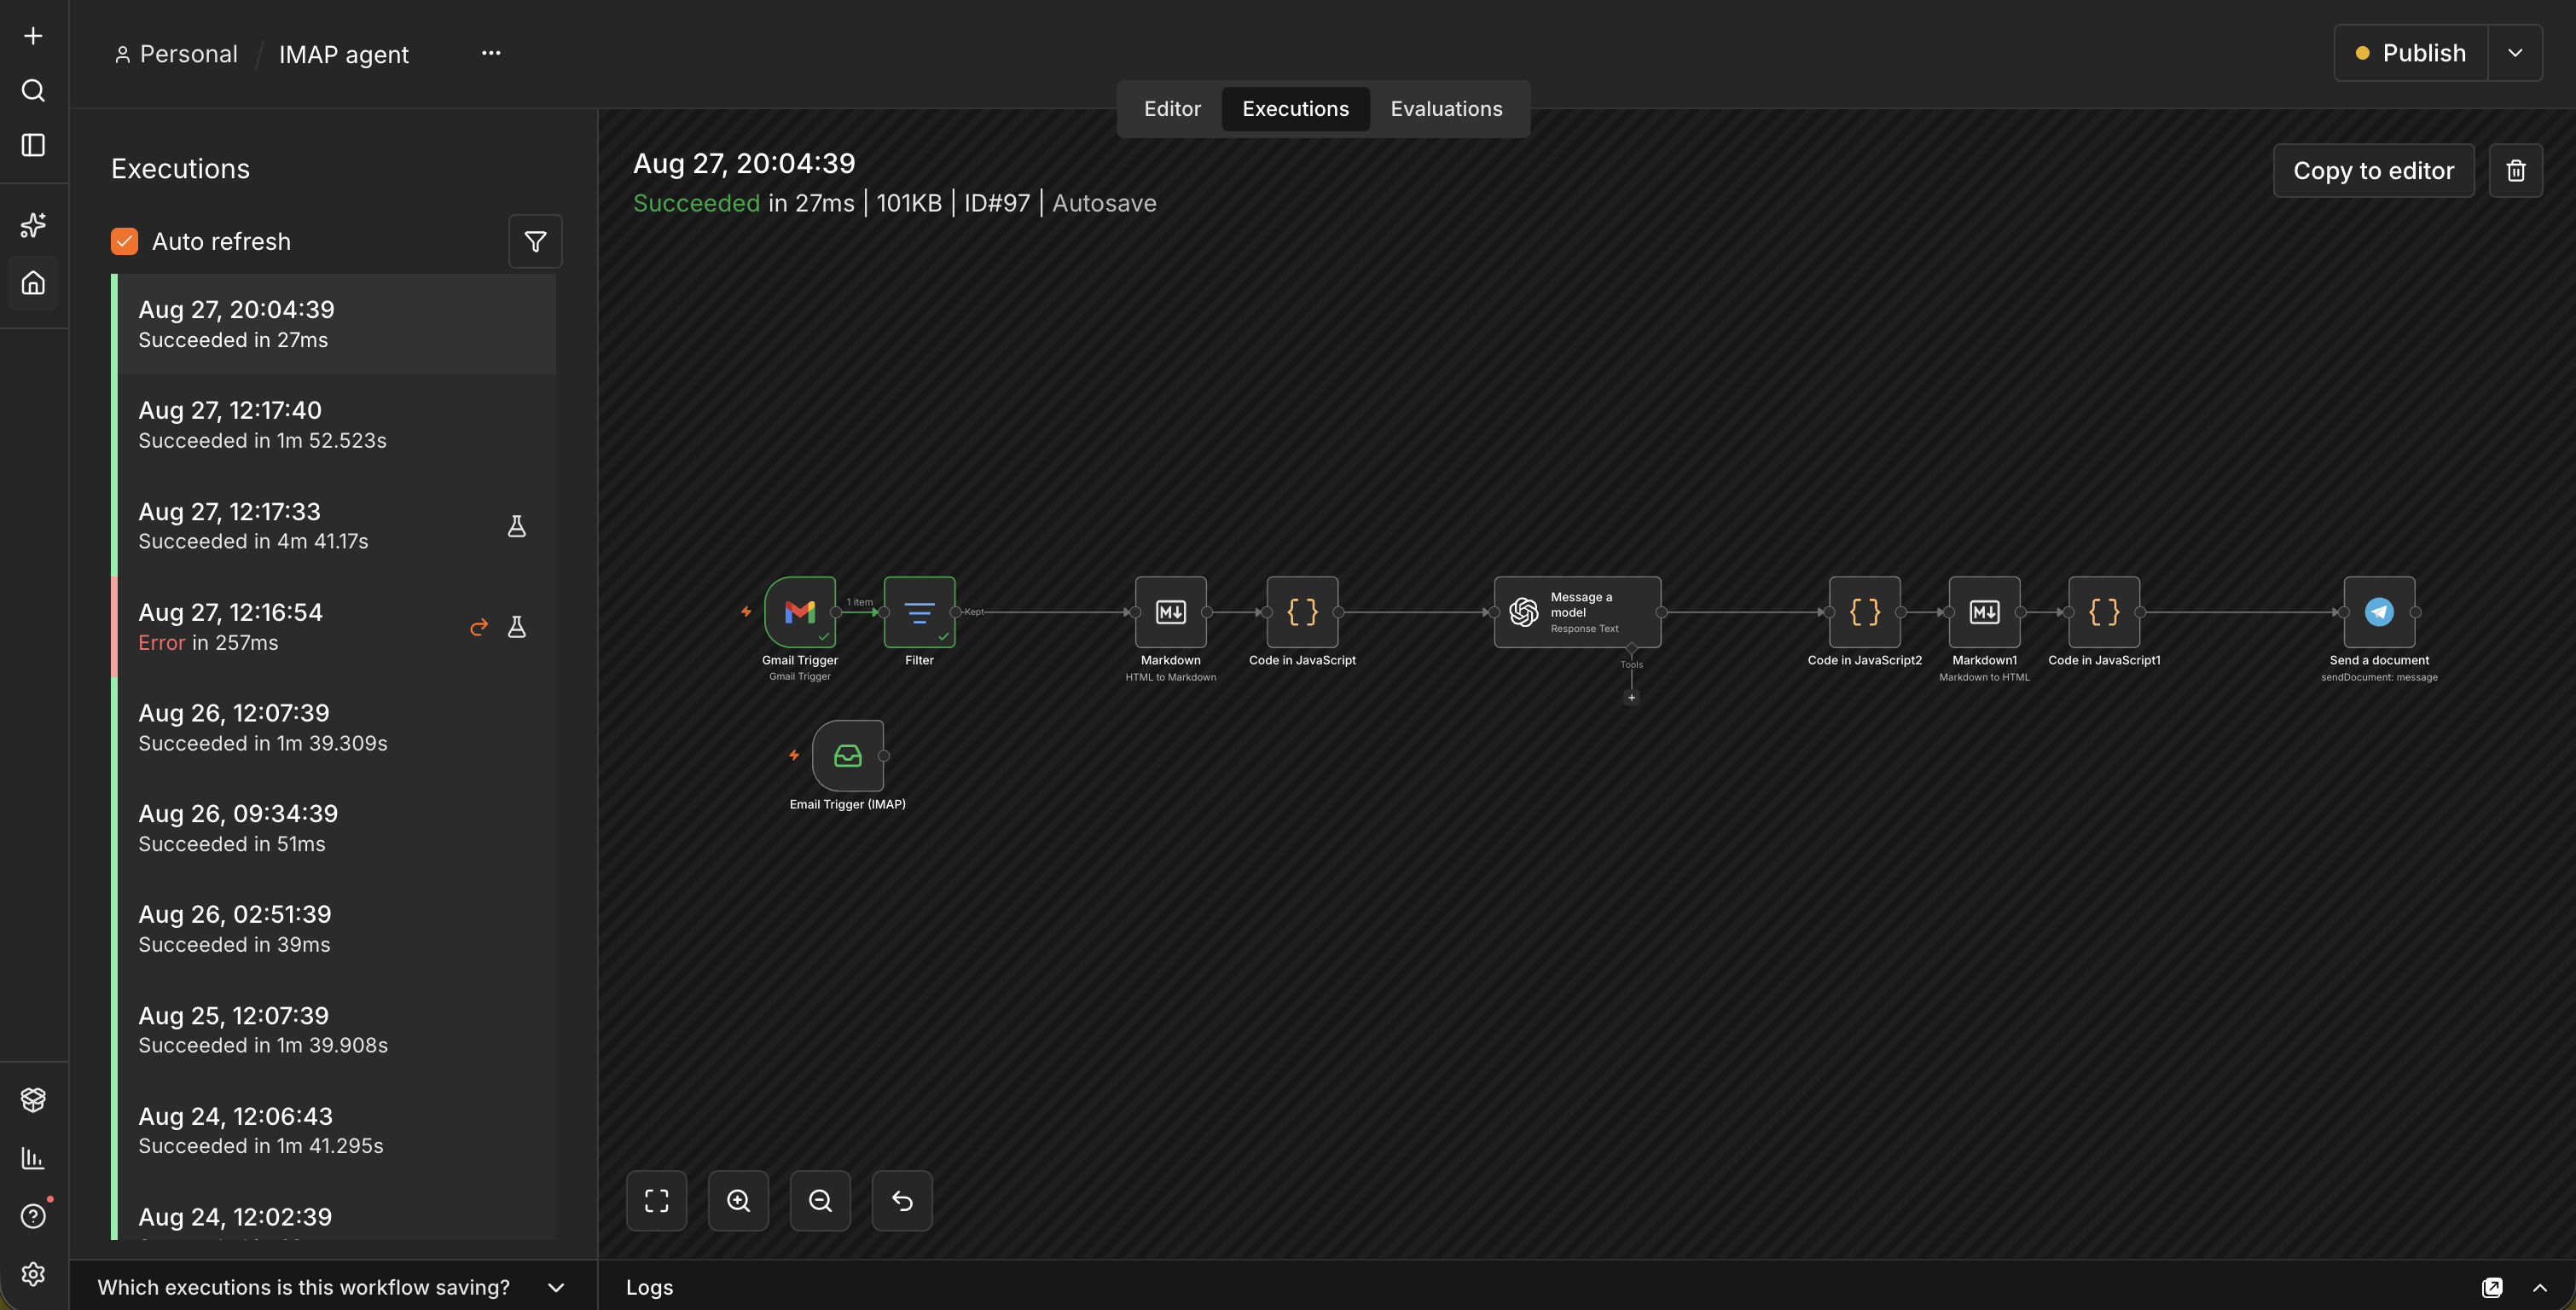
Task: Select the Markdown HTML to Markdown node
Action: 1171,612
